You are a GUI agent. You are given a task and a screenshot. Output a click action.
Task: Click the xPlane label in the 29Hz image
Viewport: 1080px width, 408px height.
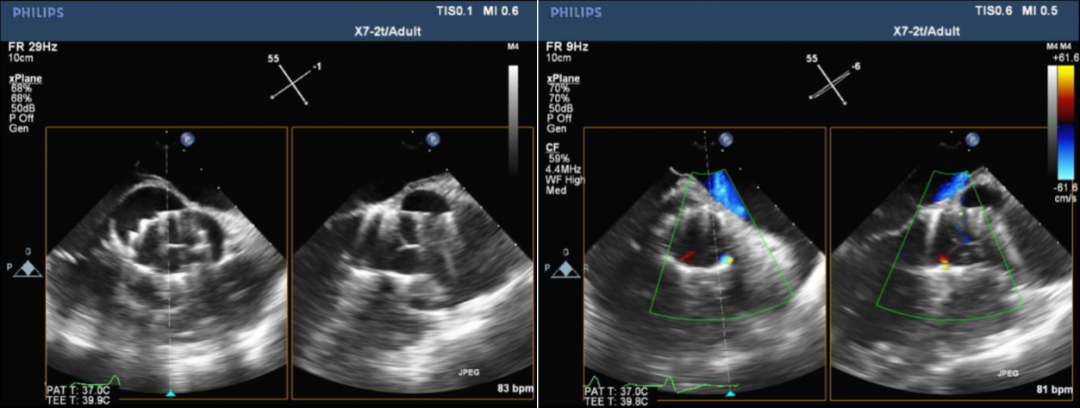pyautogui.click(x=26, y=78)
